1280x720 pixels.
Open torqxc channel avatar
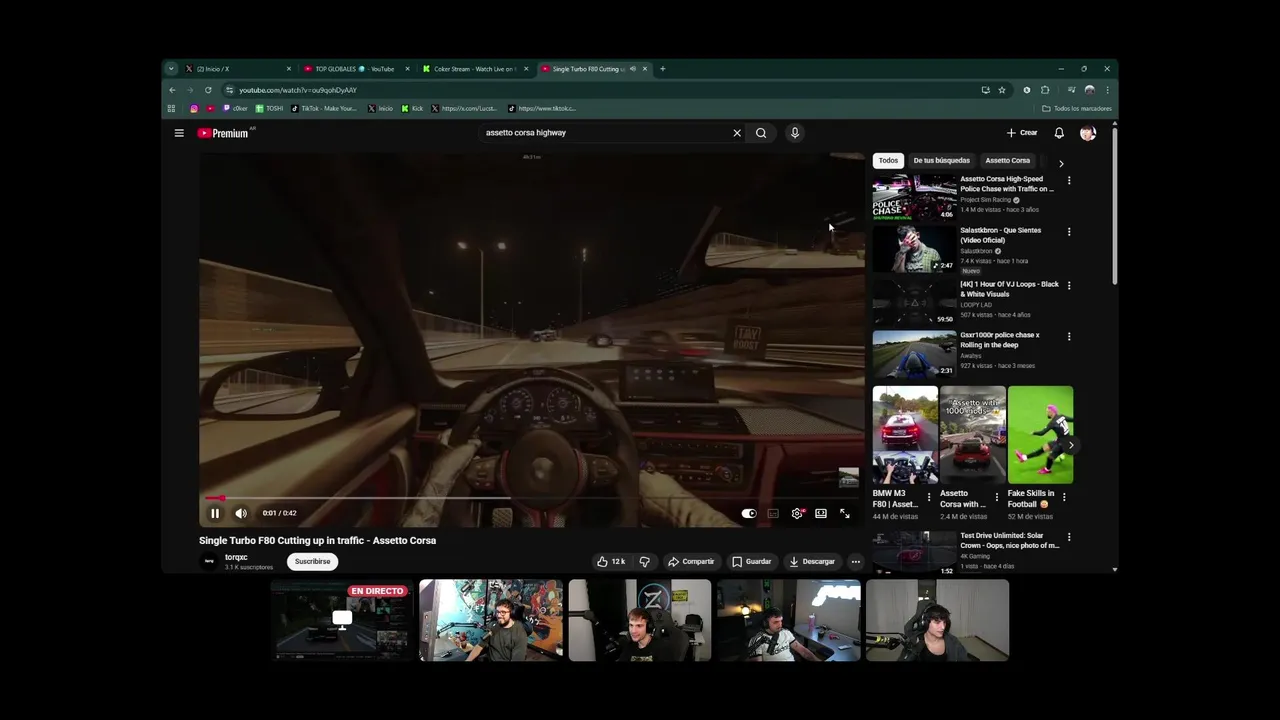click(x=209, y=561)
